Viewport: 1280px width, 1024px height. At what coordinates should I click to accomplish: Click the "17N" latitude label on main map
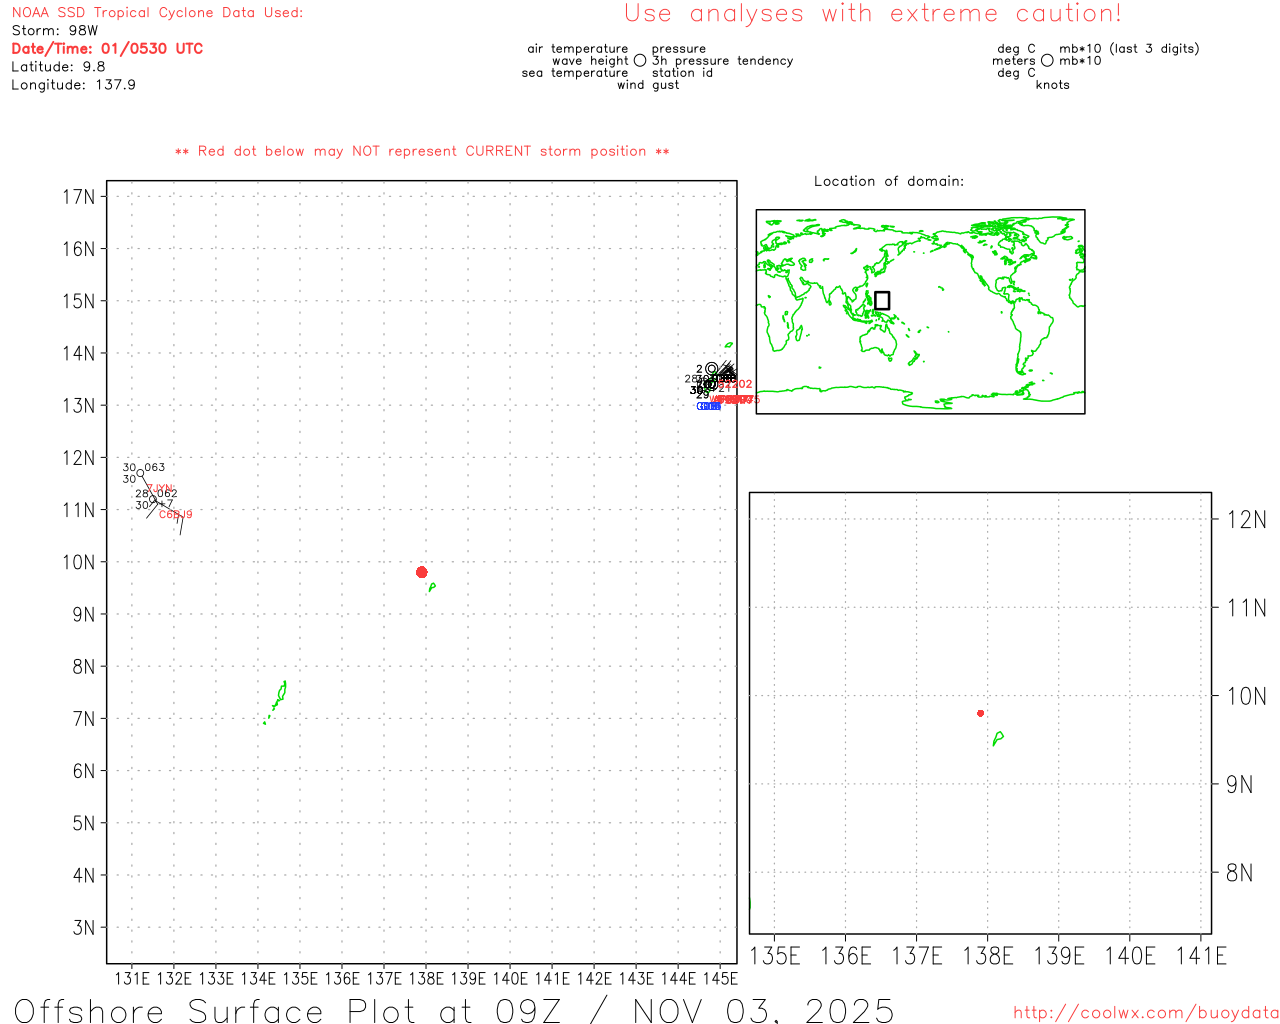tap(78, 196)
